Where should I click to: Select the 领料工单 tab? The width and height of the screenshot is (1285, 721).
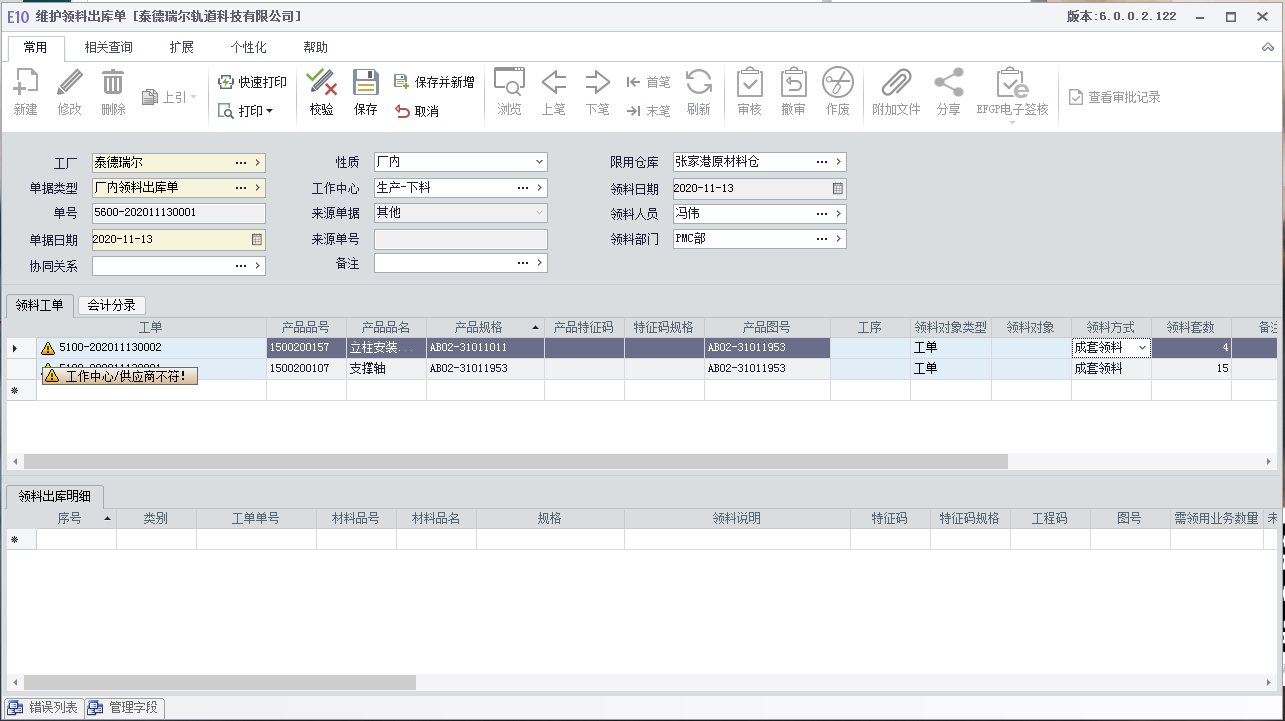point(40,305)
